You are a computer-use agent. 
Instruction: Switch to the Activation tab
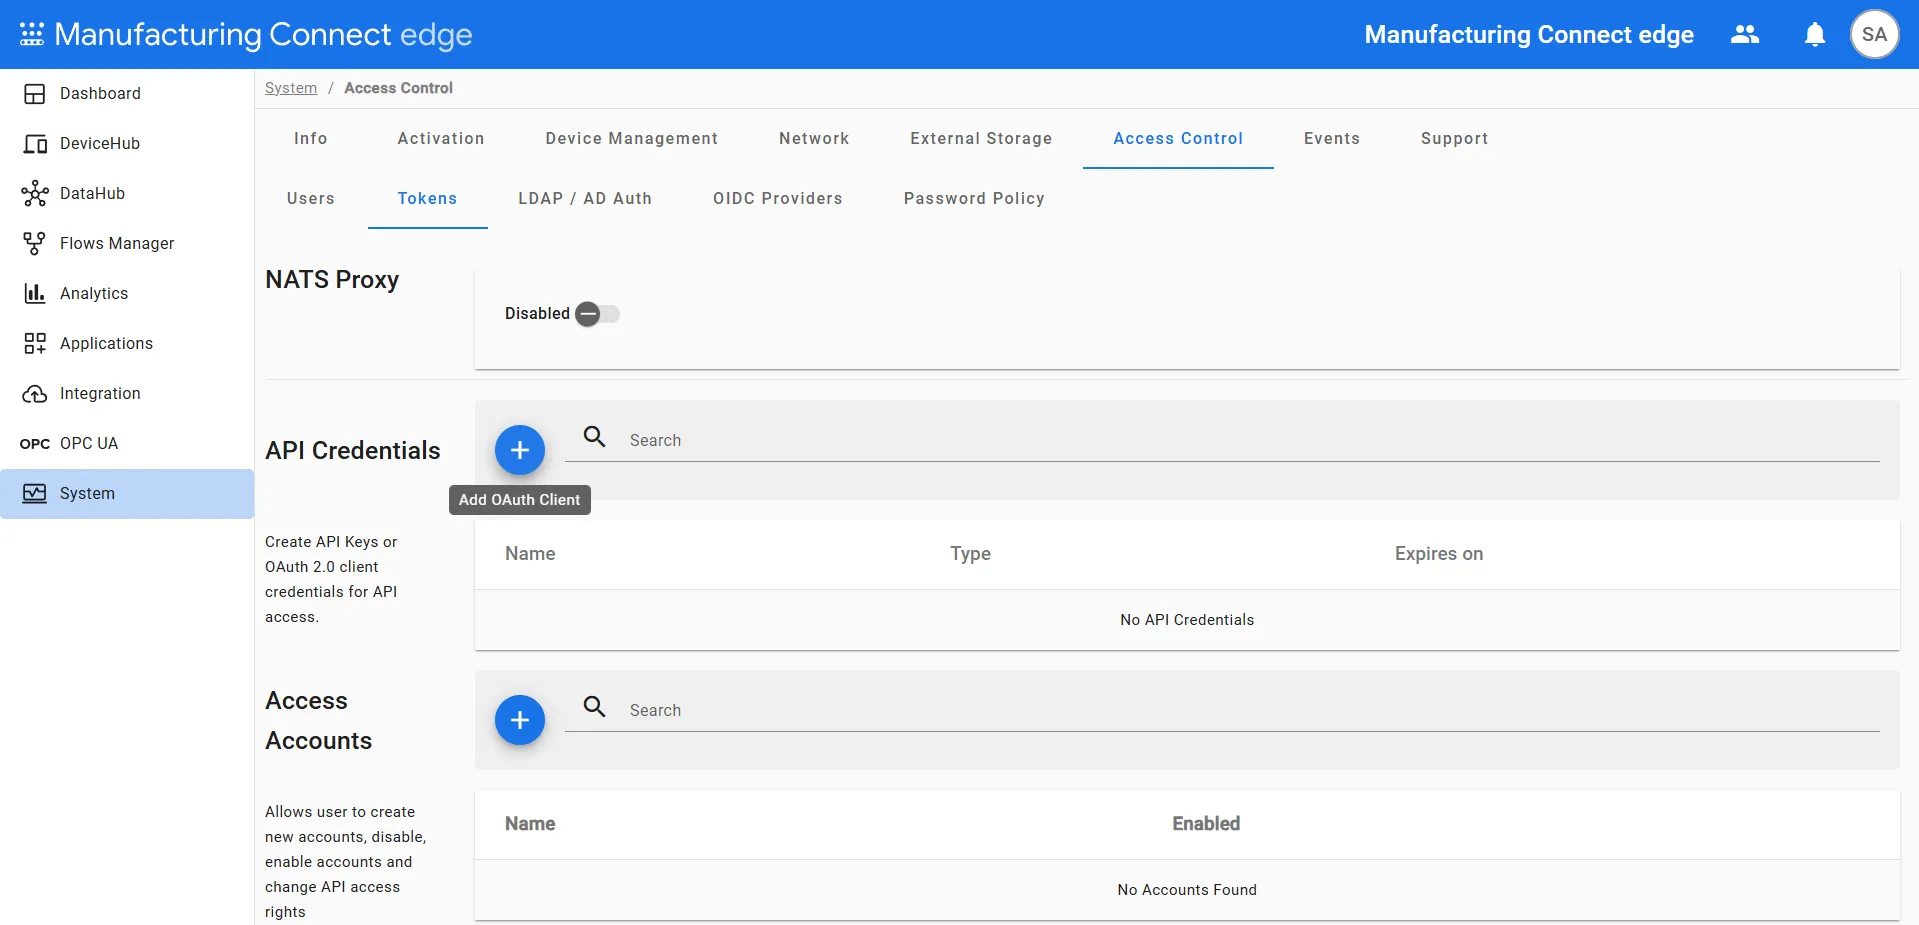click(x=441, y=139)
